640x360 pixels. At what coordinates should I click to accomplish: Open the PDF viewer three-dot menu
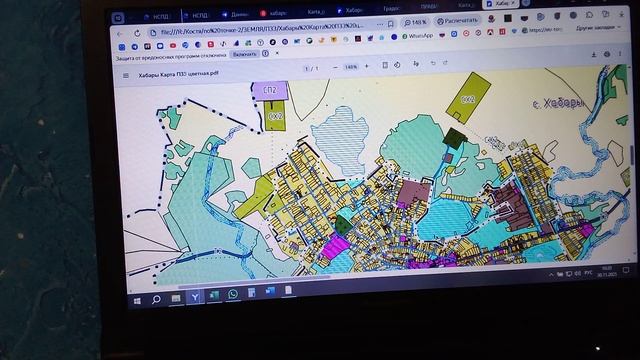pyautogui.click(x=620, y=53)
